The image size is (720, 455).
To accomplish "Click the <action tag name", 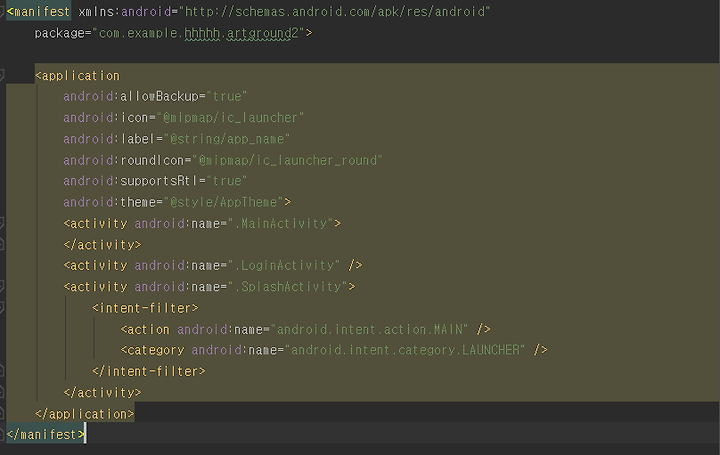I will point(145,330).
